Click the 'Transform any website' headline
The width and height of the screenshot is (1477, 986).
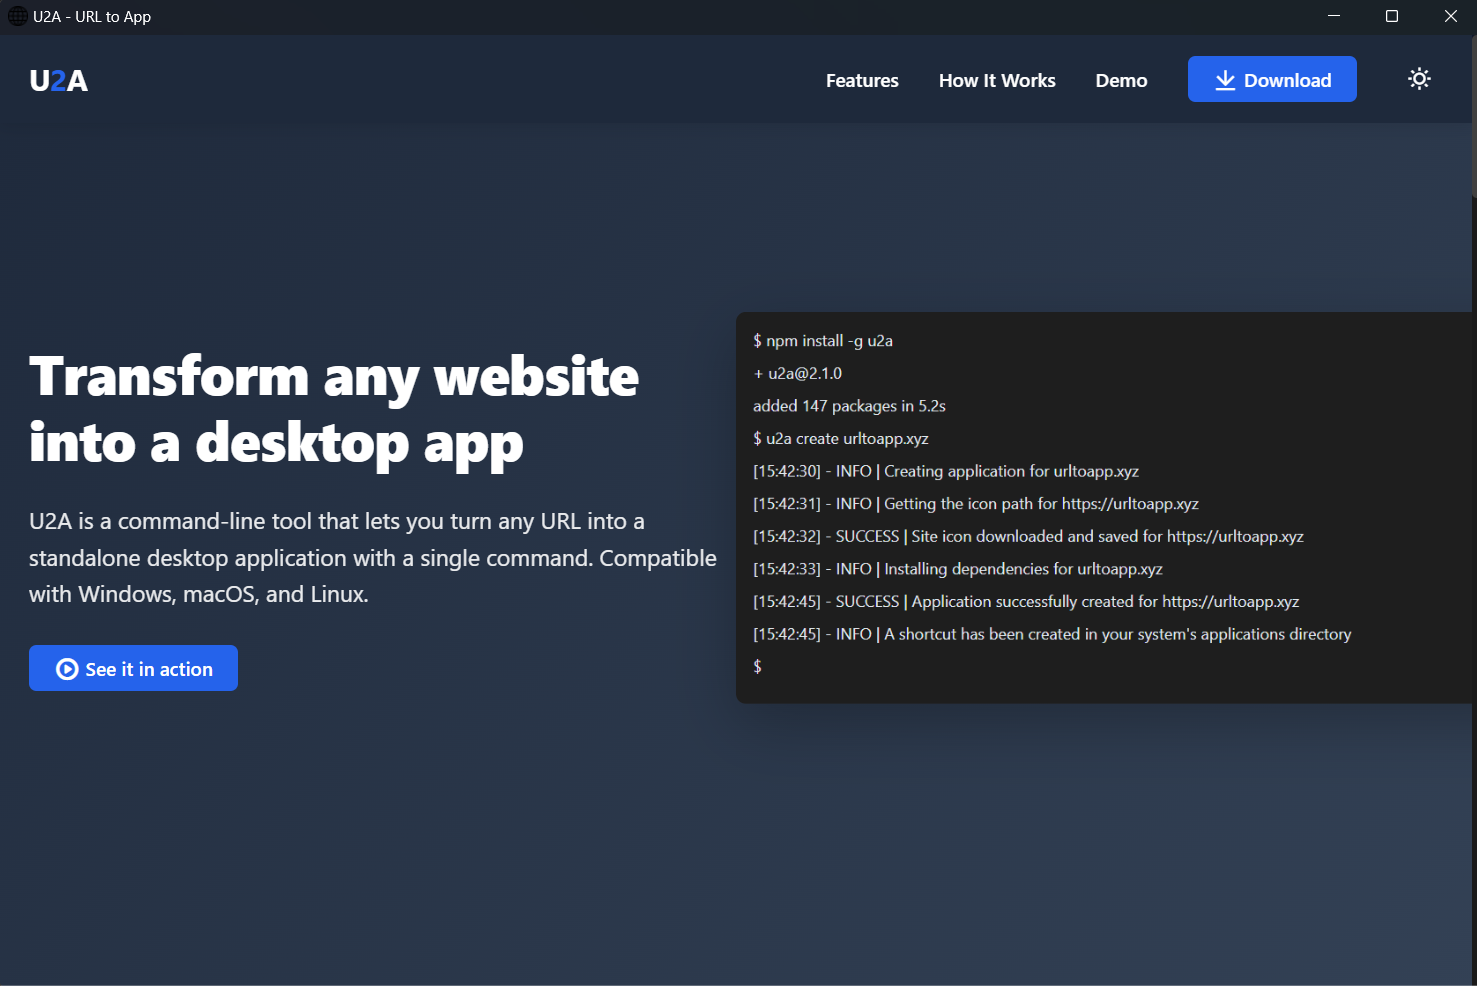tap(334, 409)
